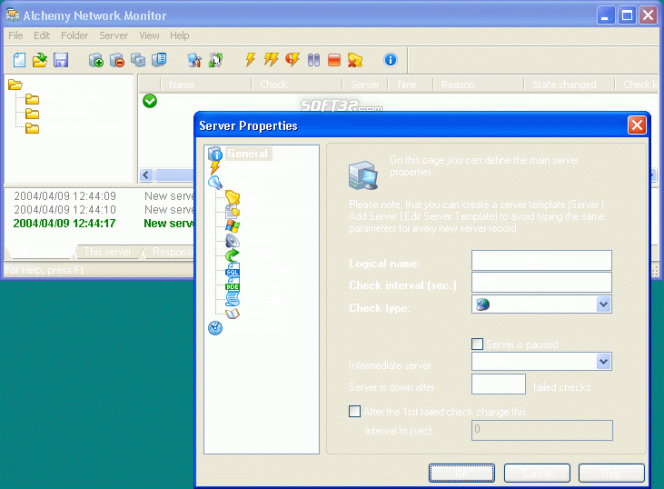Select the blue clock item in properties tree
The width and height of the screenshot is (664, 489).
point(215,328)
